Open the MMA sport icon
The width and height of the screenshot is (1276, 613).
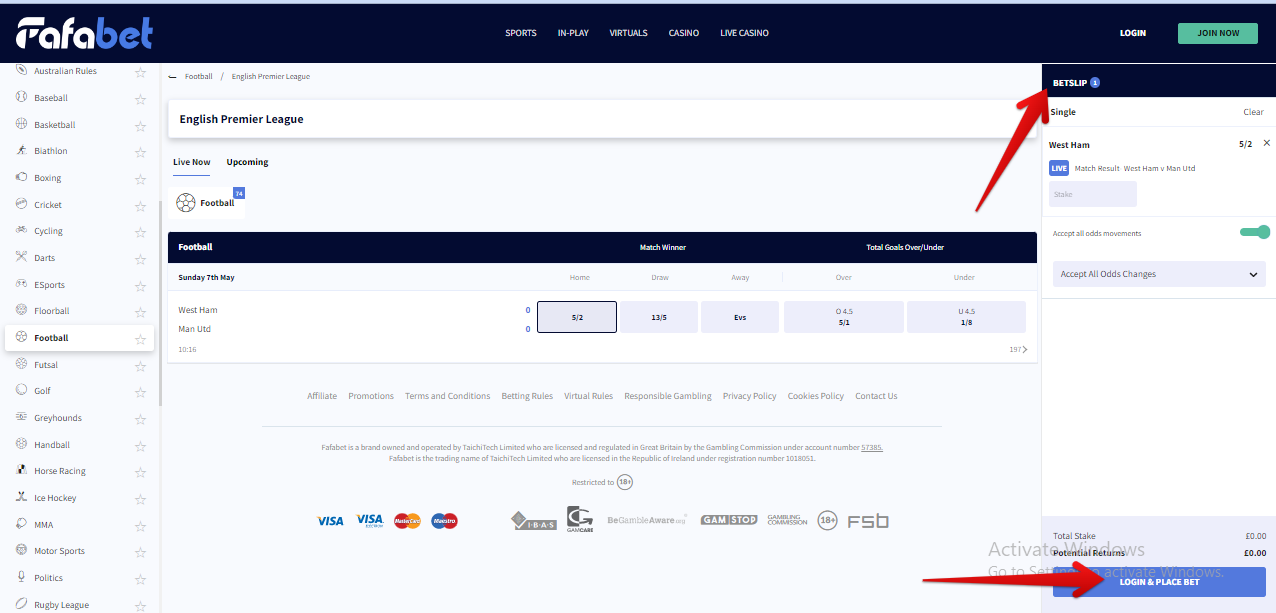22,524
